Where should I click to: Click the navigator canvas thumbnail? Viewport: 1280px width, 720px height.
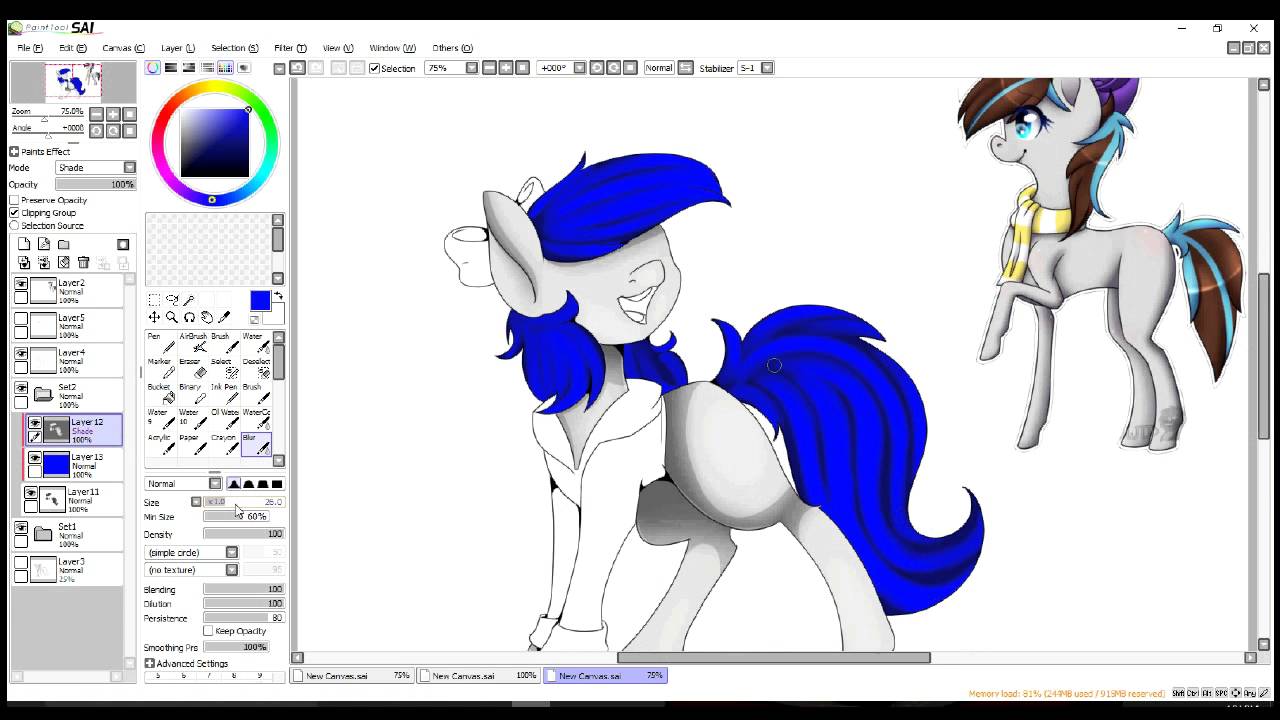tap(73, 81)
